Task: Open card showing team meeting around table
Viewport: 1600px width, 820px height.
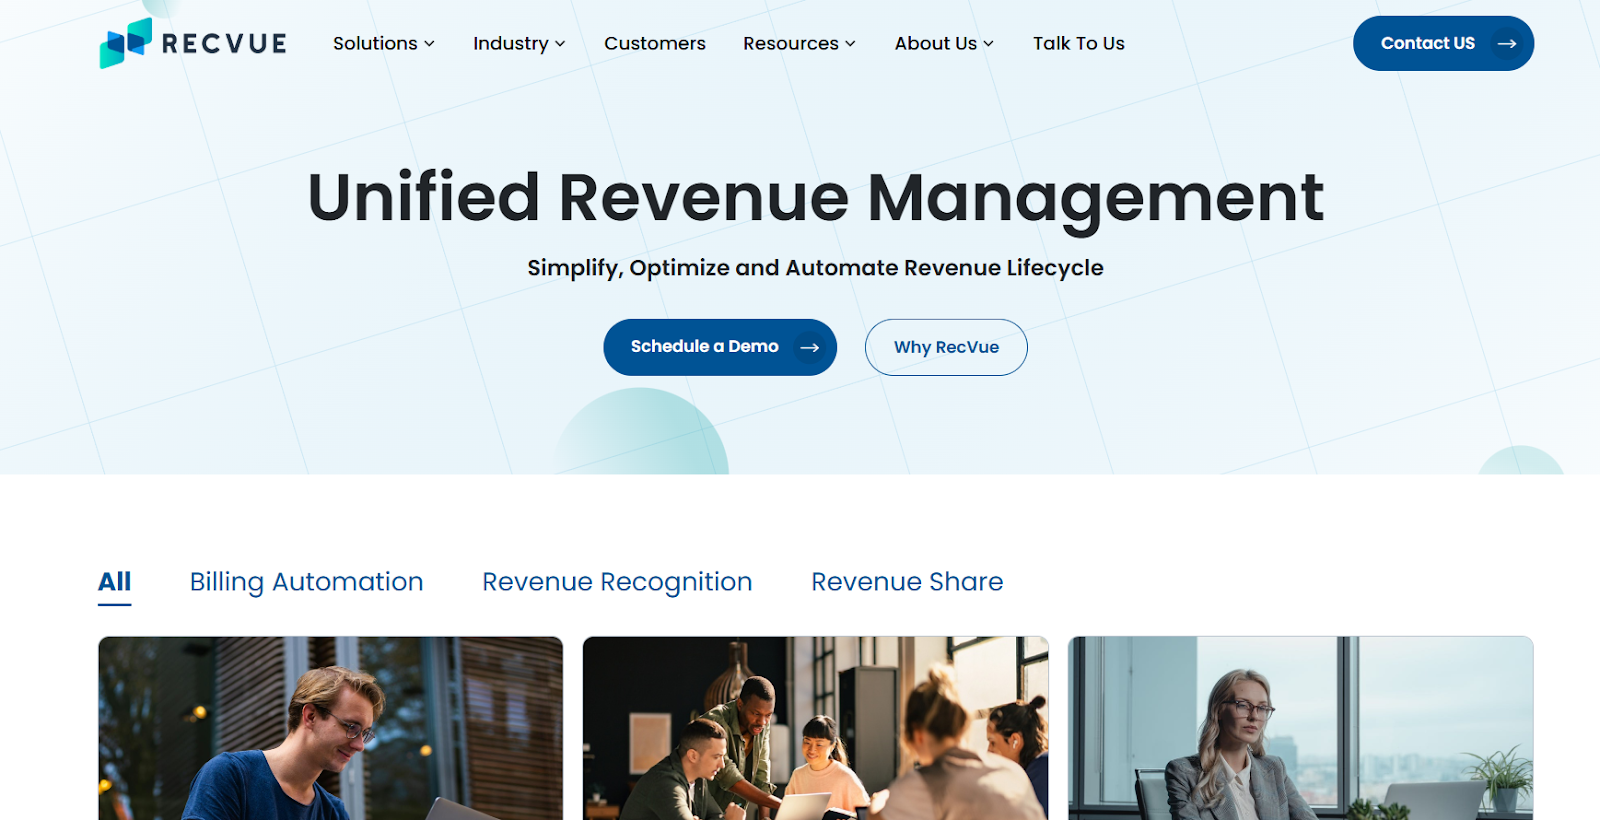Action: pos(816,728)
